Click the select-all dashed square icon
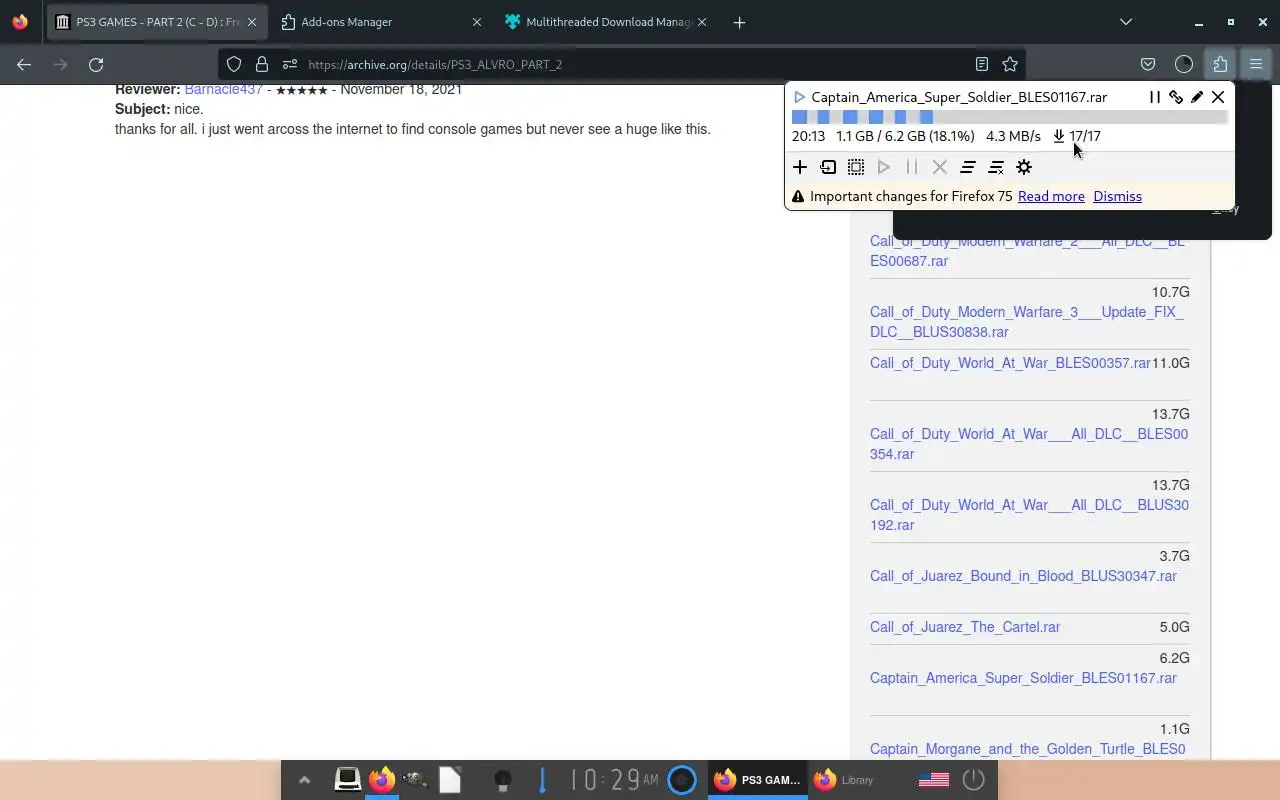 (x=856, y=167)
